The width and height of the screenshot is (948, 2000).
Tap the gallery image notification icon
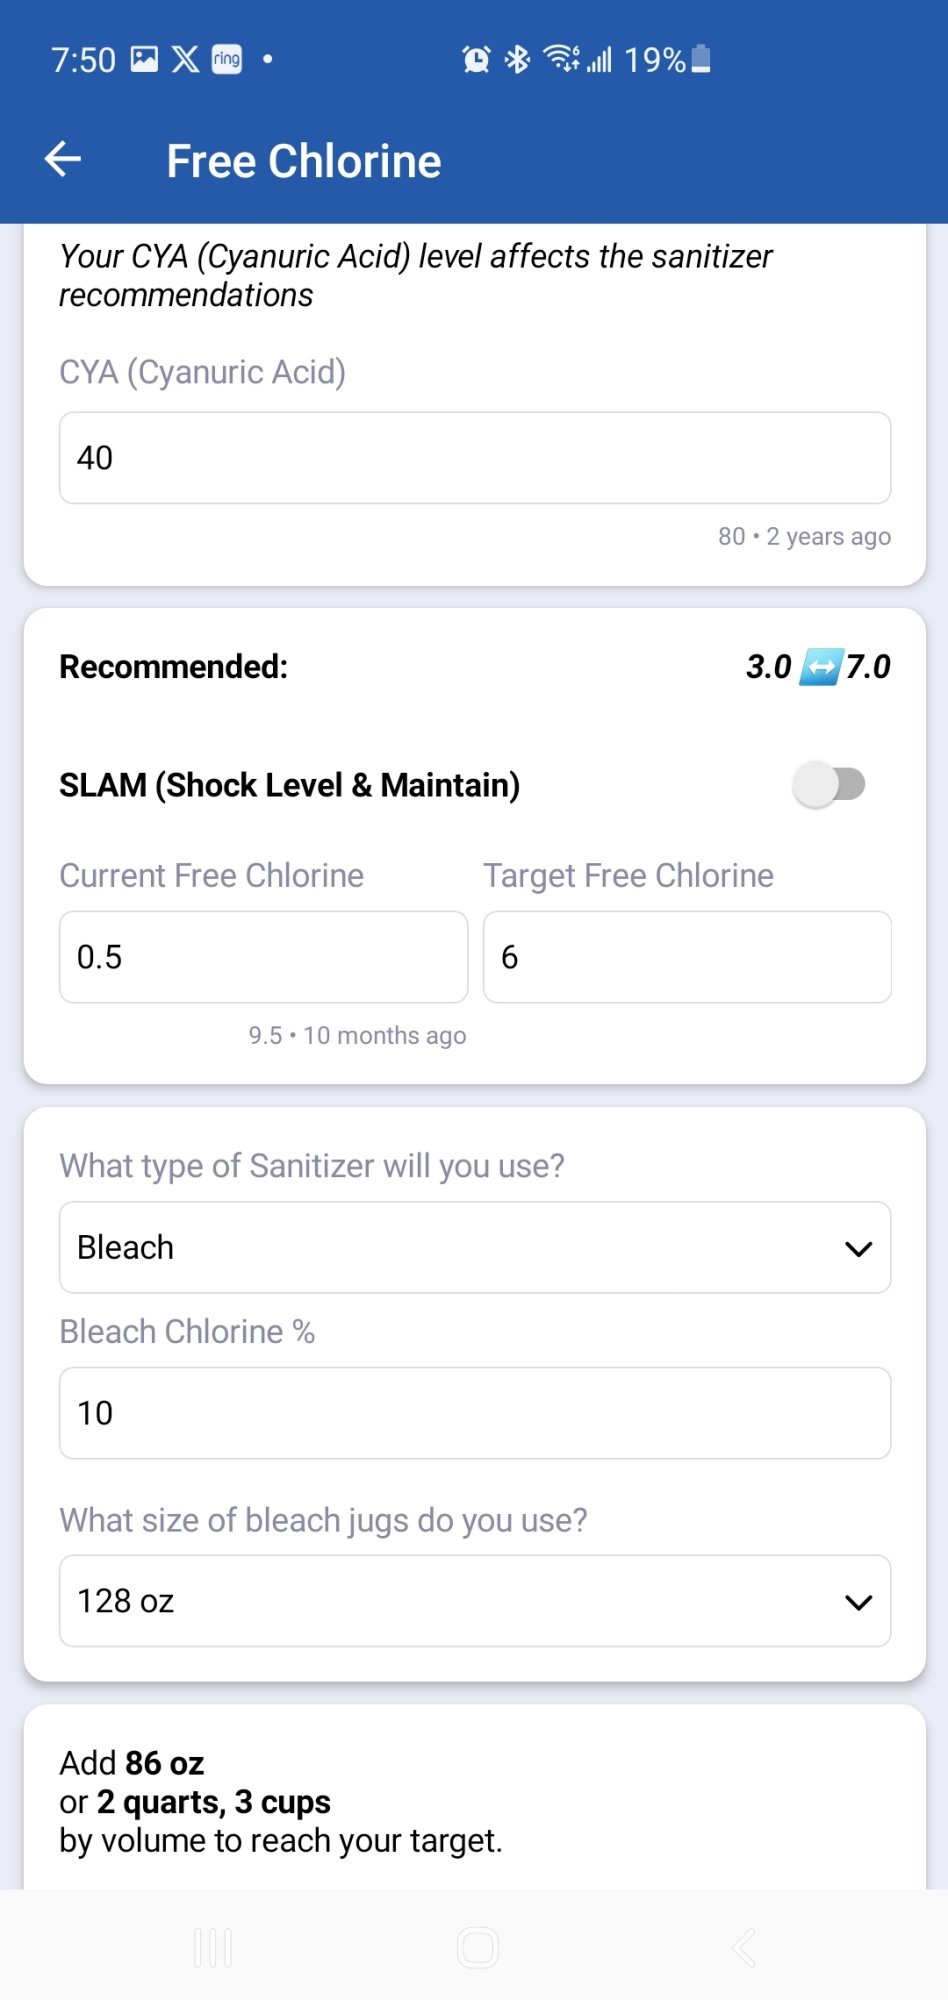point(145,60)
